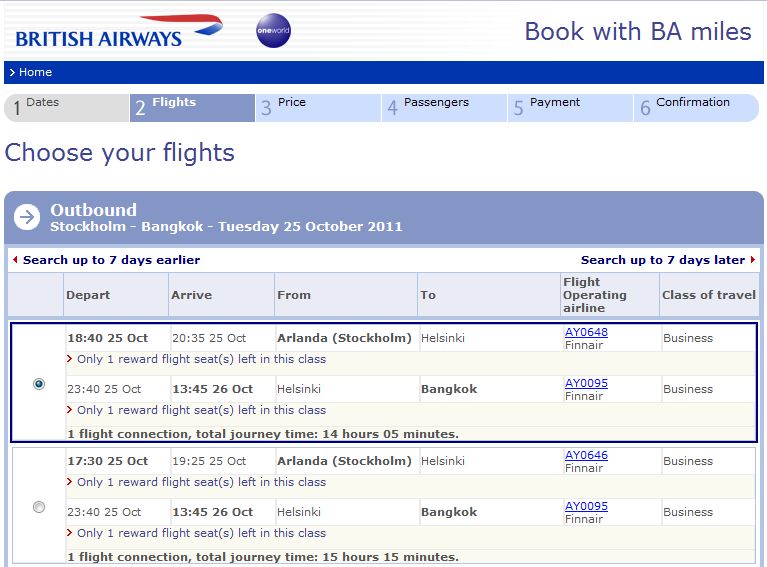Open first AY0095 flight link
The width and height of the screenshot is (767, 567).
click(x=586, y=383)
